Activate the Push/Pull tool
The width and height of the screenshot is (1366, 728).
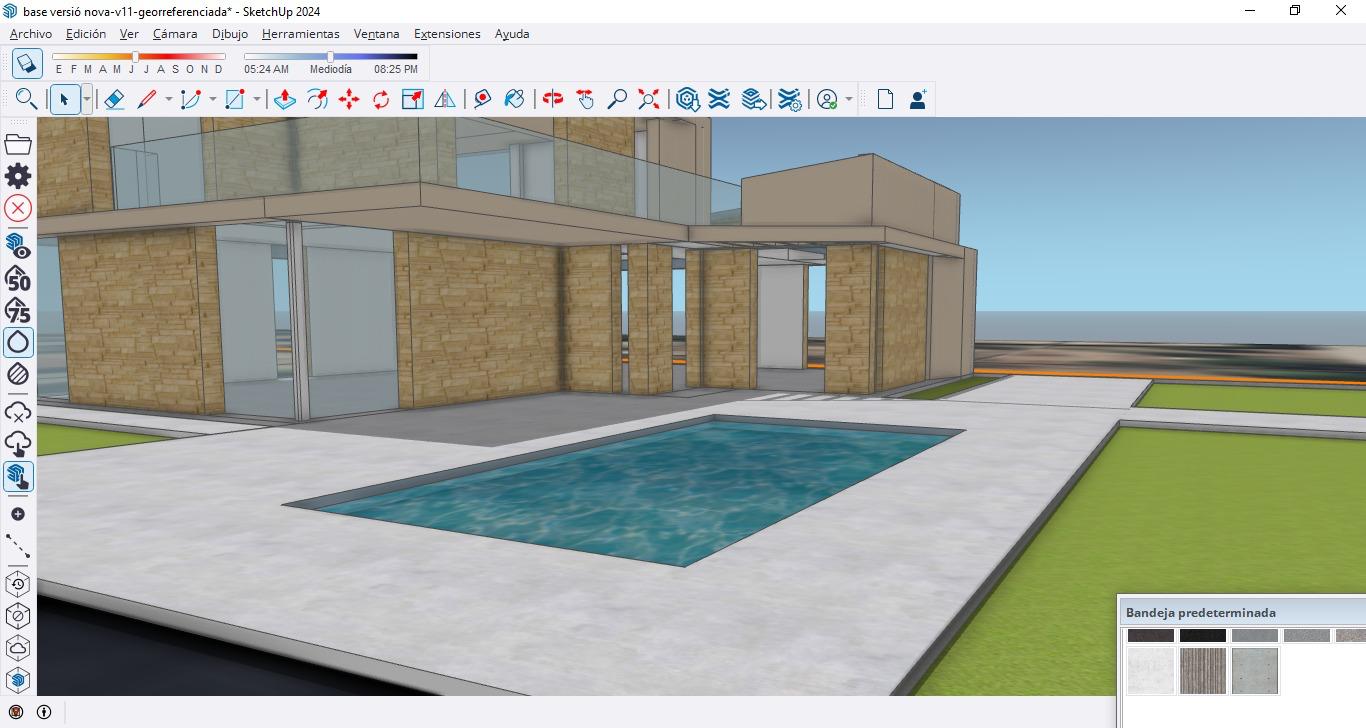tap(284, 99)
